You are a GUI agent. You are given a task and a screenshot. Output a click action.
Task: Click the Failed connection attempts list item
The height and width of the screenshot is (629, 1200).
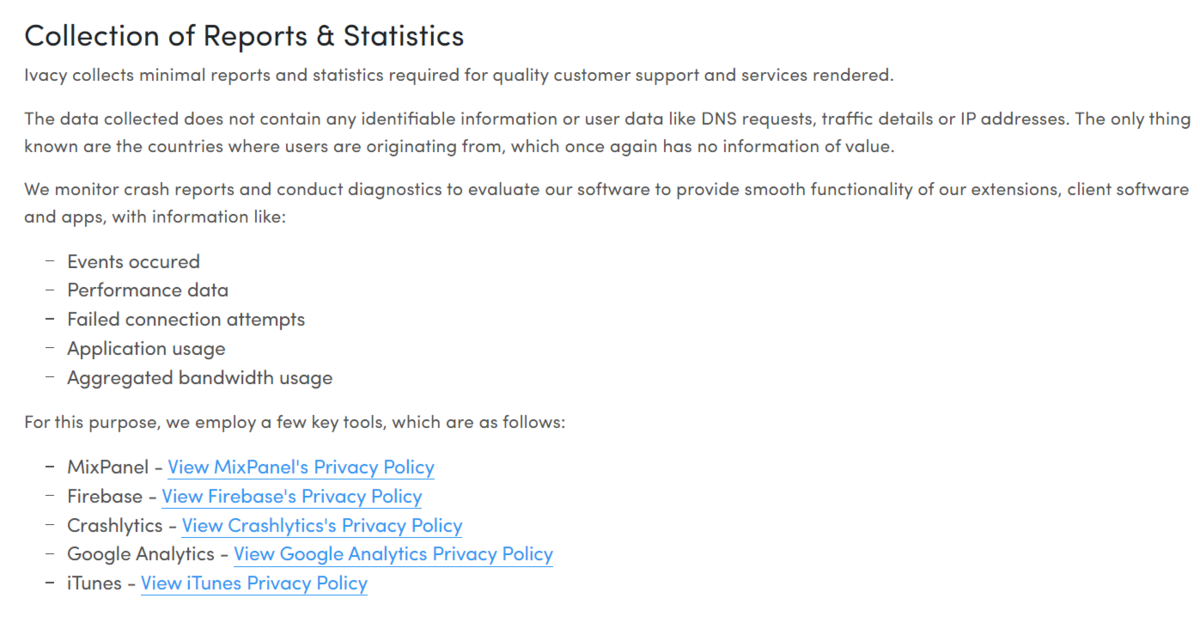(186, 320)
